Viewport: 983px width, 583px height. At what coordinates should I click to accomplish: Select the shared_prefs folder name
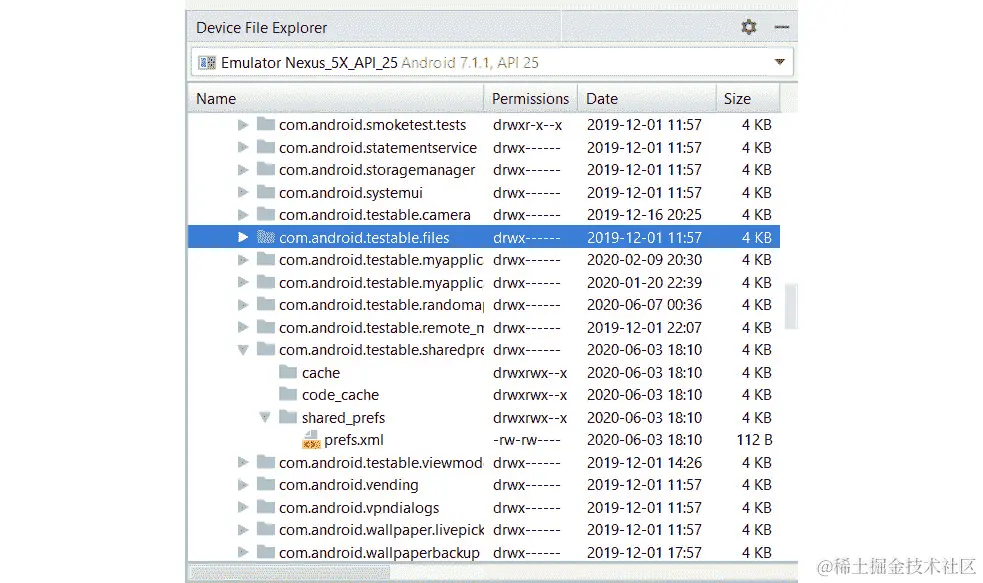[344, 418]
